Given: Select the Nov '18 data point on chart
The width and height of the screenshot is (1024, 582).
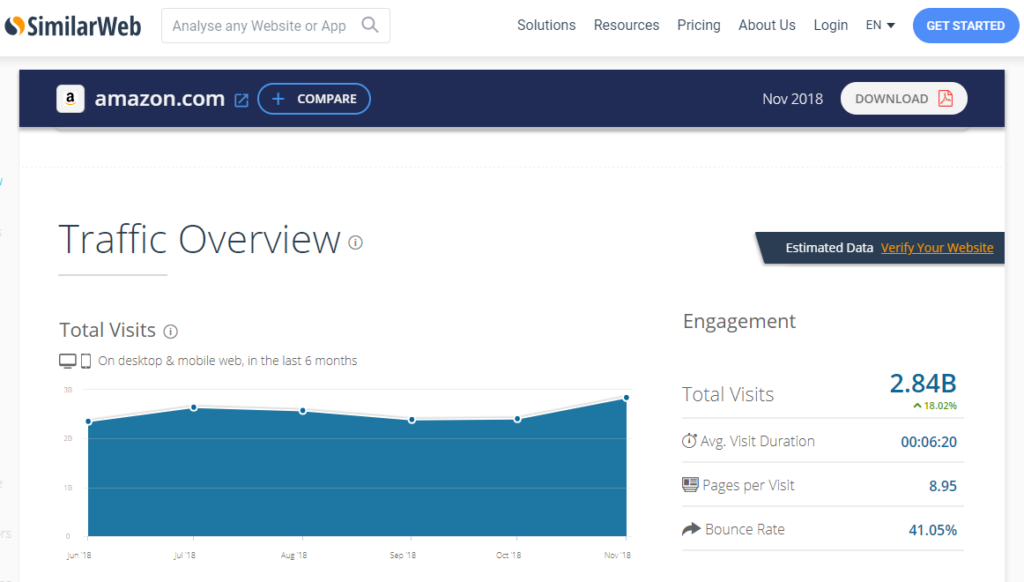Looking at the screenshot, I should coord(626,397).
